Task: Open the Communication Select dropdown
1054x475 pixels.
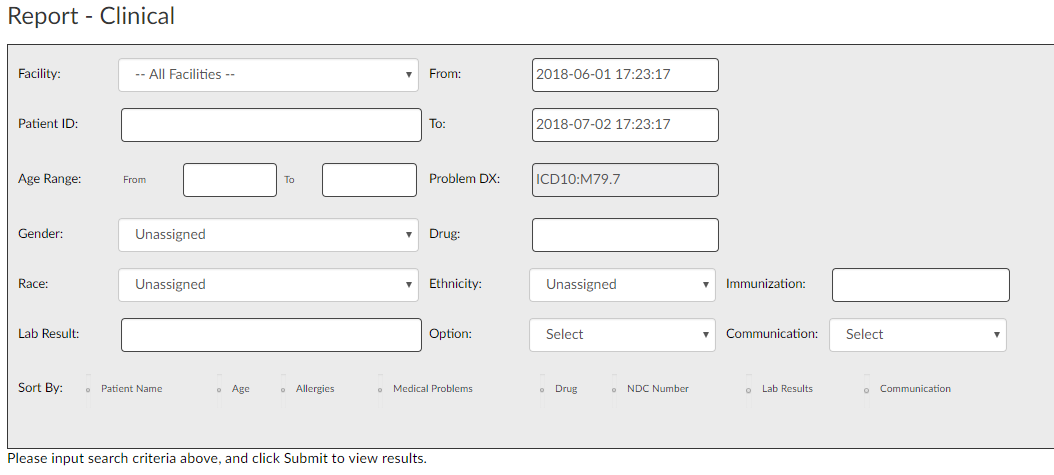Action: pos(918,335)
